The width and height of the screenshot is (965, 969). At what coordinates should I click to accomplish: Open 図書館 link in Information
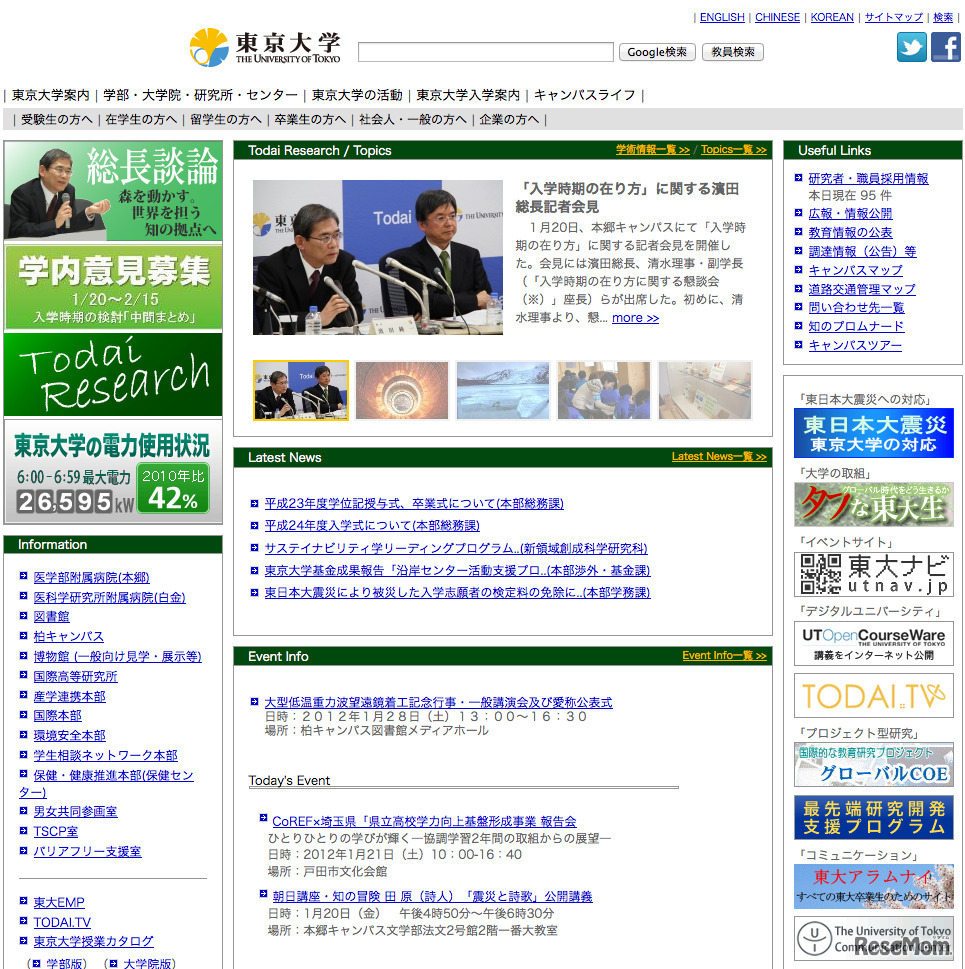coord(51,617)
